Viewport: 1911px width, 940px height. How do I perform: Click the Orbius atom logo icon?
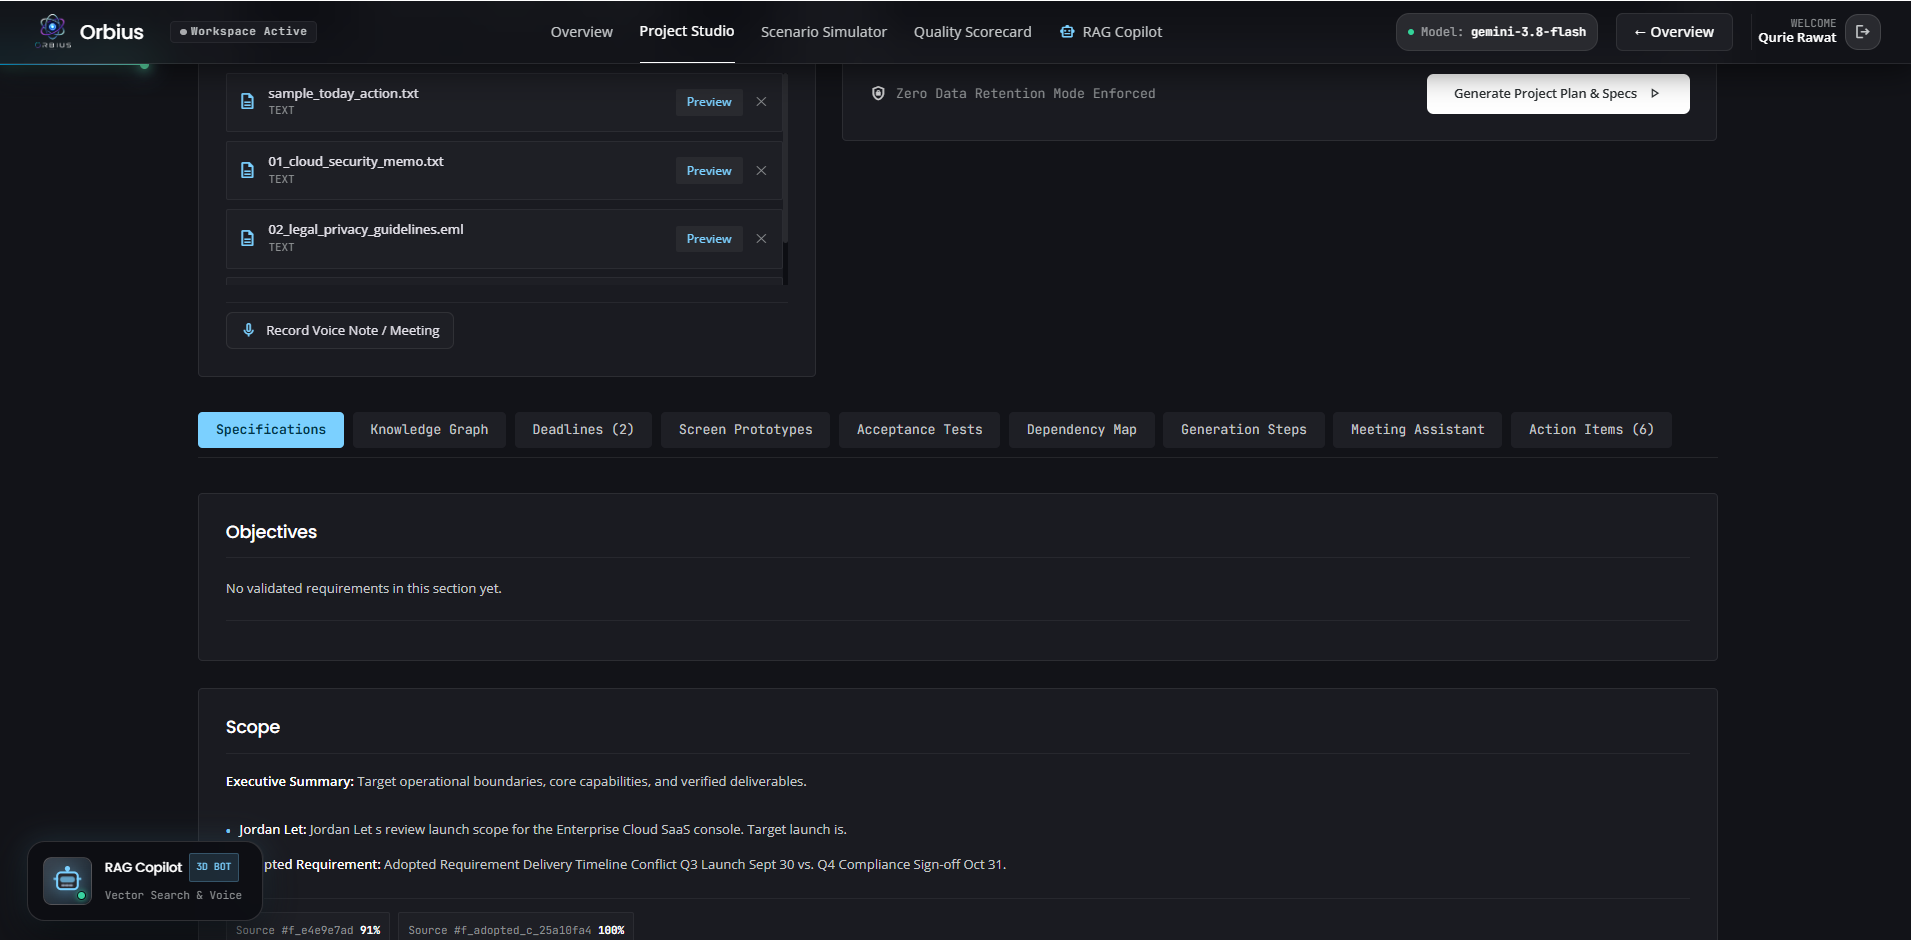tap(53, 30)
